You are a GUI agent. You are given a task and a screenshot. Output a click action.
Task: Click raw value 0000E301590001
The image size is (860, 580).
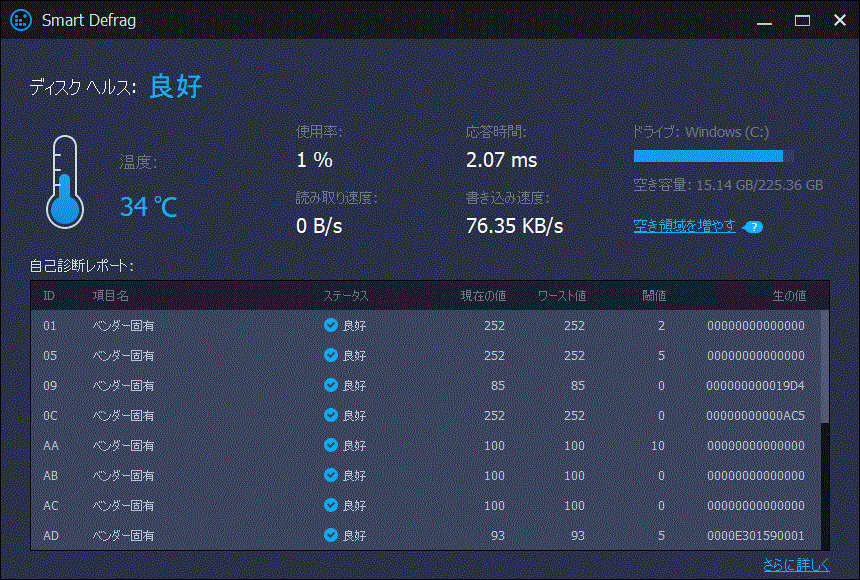(x=755, y=536)
